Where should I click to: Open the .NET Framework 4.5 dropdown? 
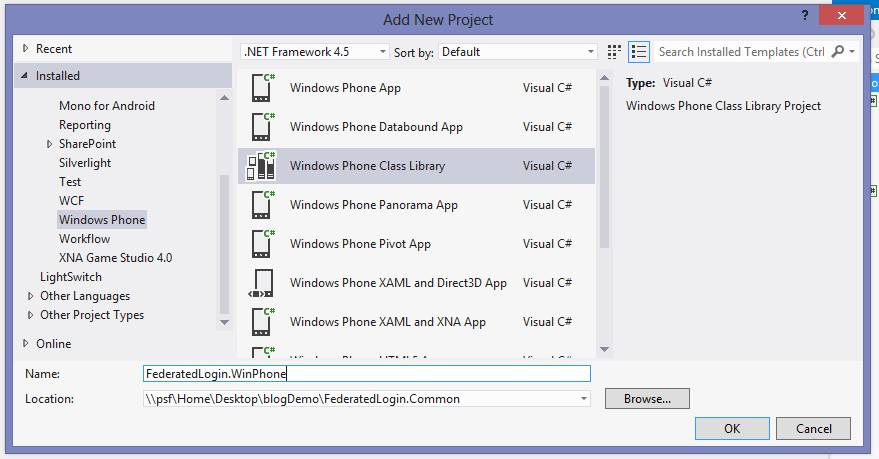[314, 52]
